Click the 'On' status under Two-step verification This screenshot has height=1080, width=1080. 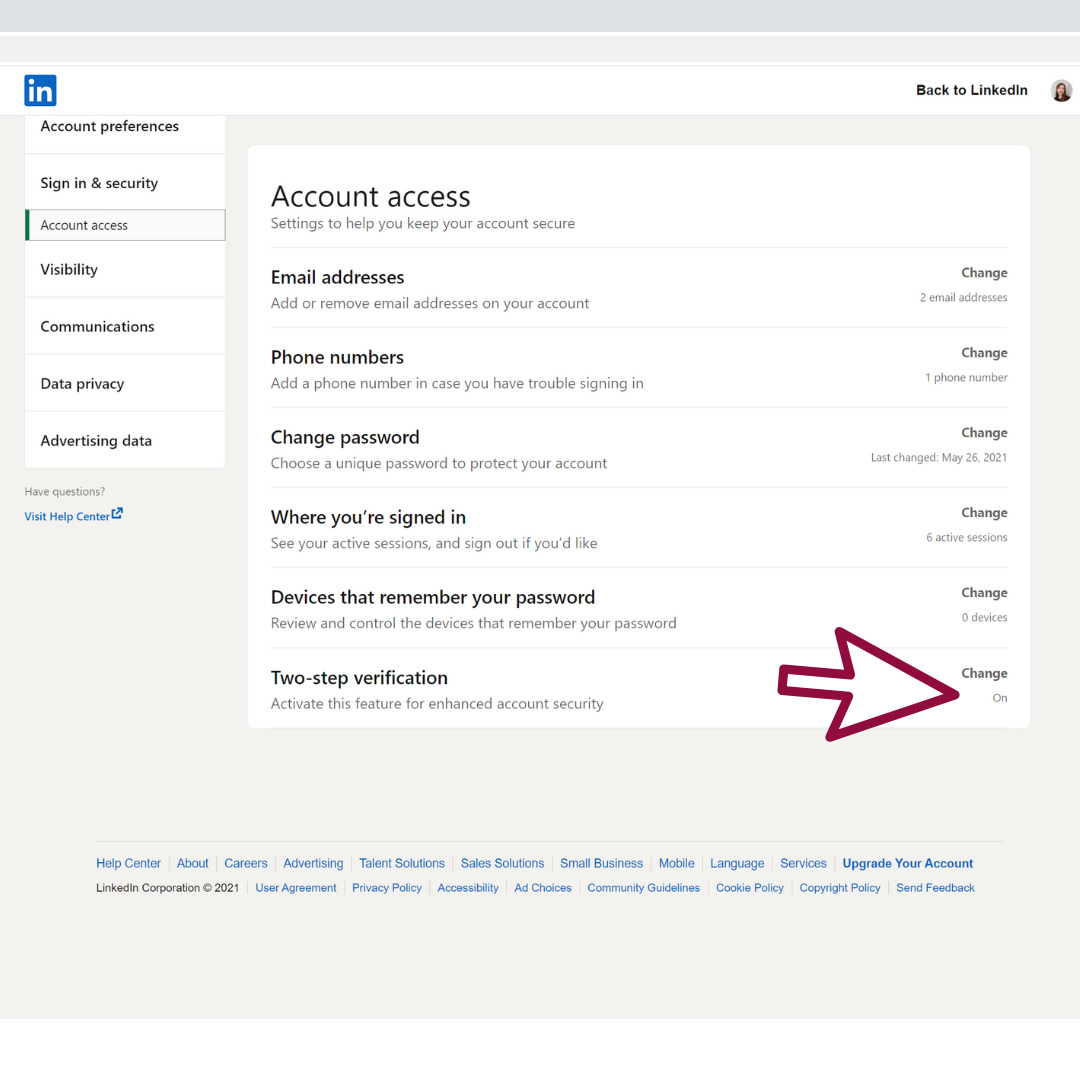(999, 698)
